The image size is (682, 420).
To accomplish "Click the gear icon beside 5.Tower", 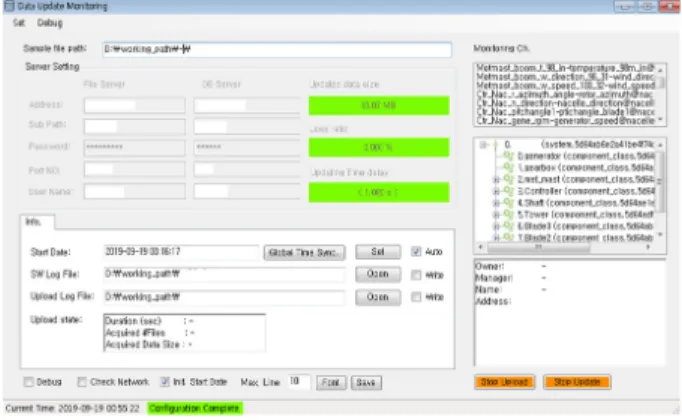I will 508,214.
